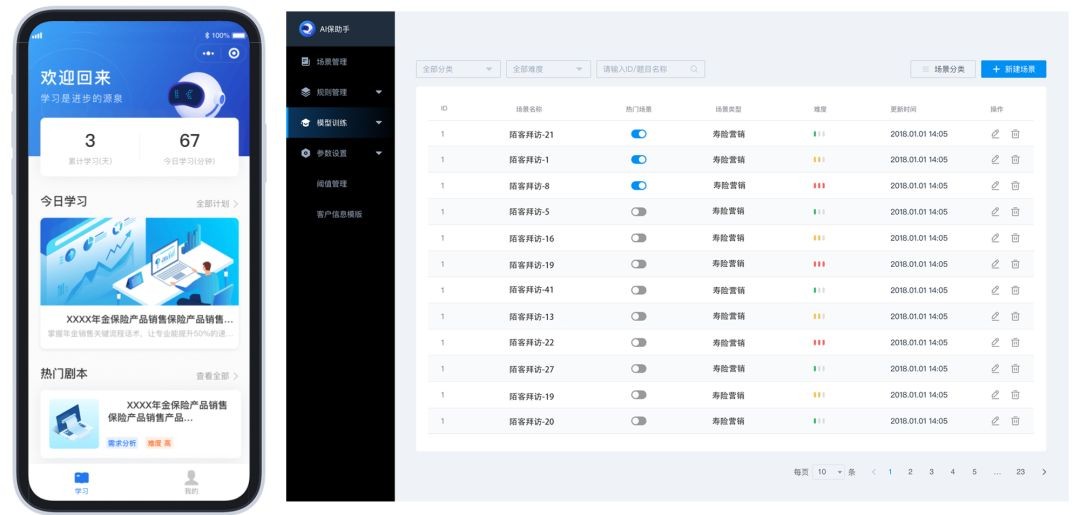Delete 陌客拜访-41 using the trash icon
Viewport: 1080px width, 515px height.
click(1015, 291)
